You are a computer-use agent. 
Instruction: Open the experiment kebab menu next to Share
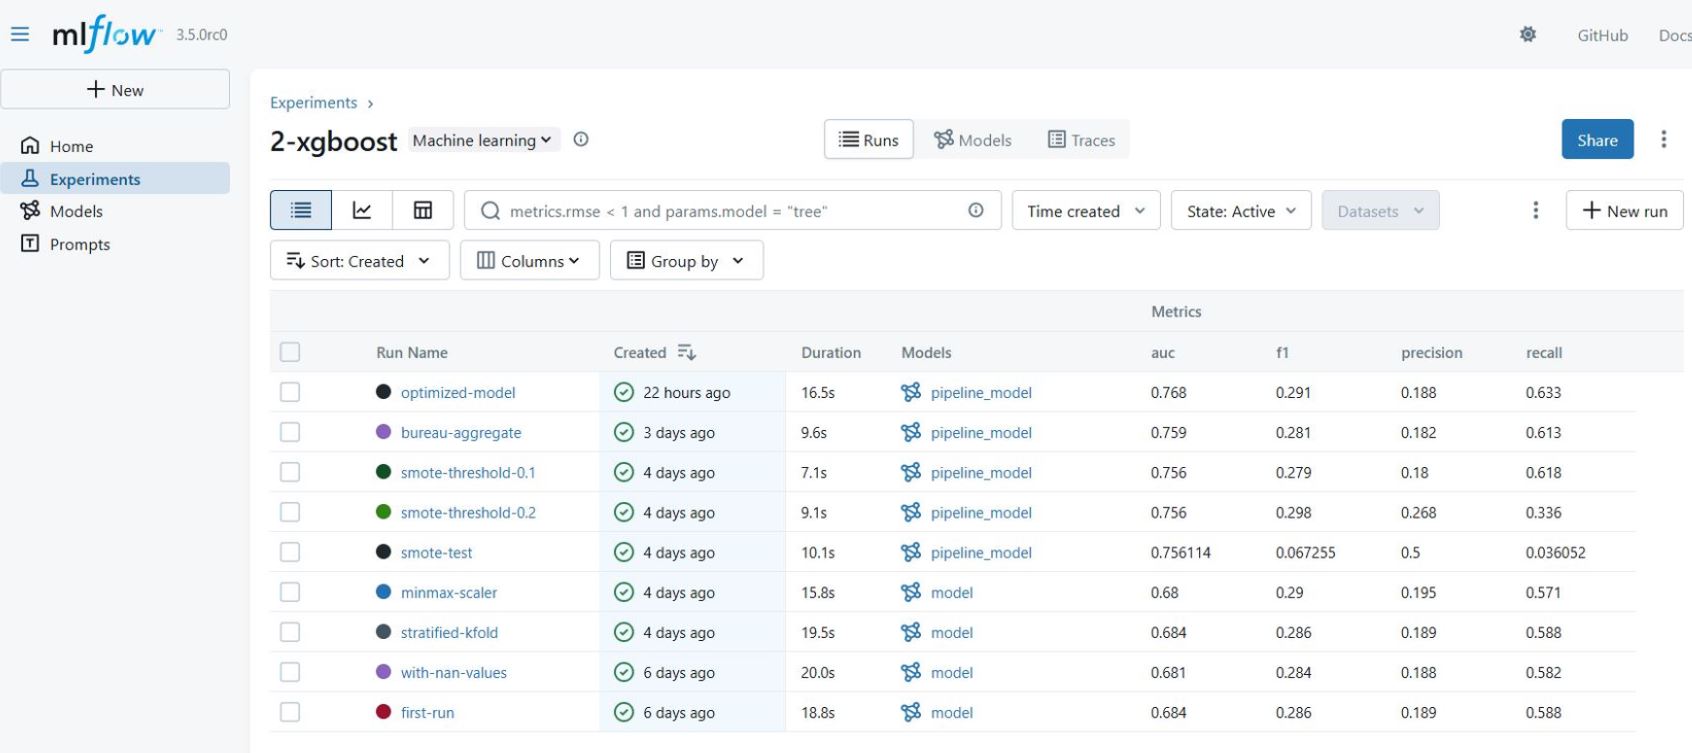[1664, 139]
